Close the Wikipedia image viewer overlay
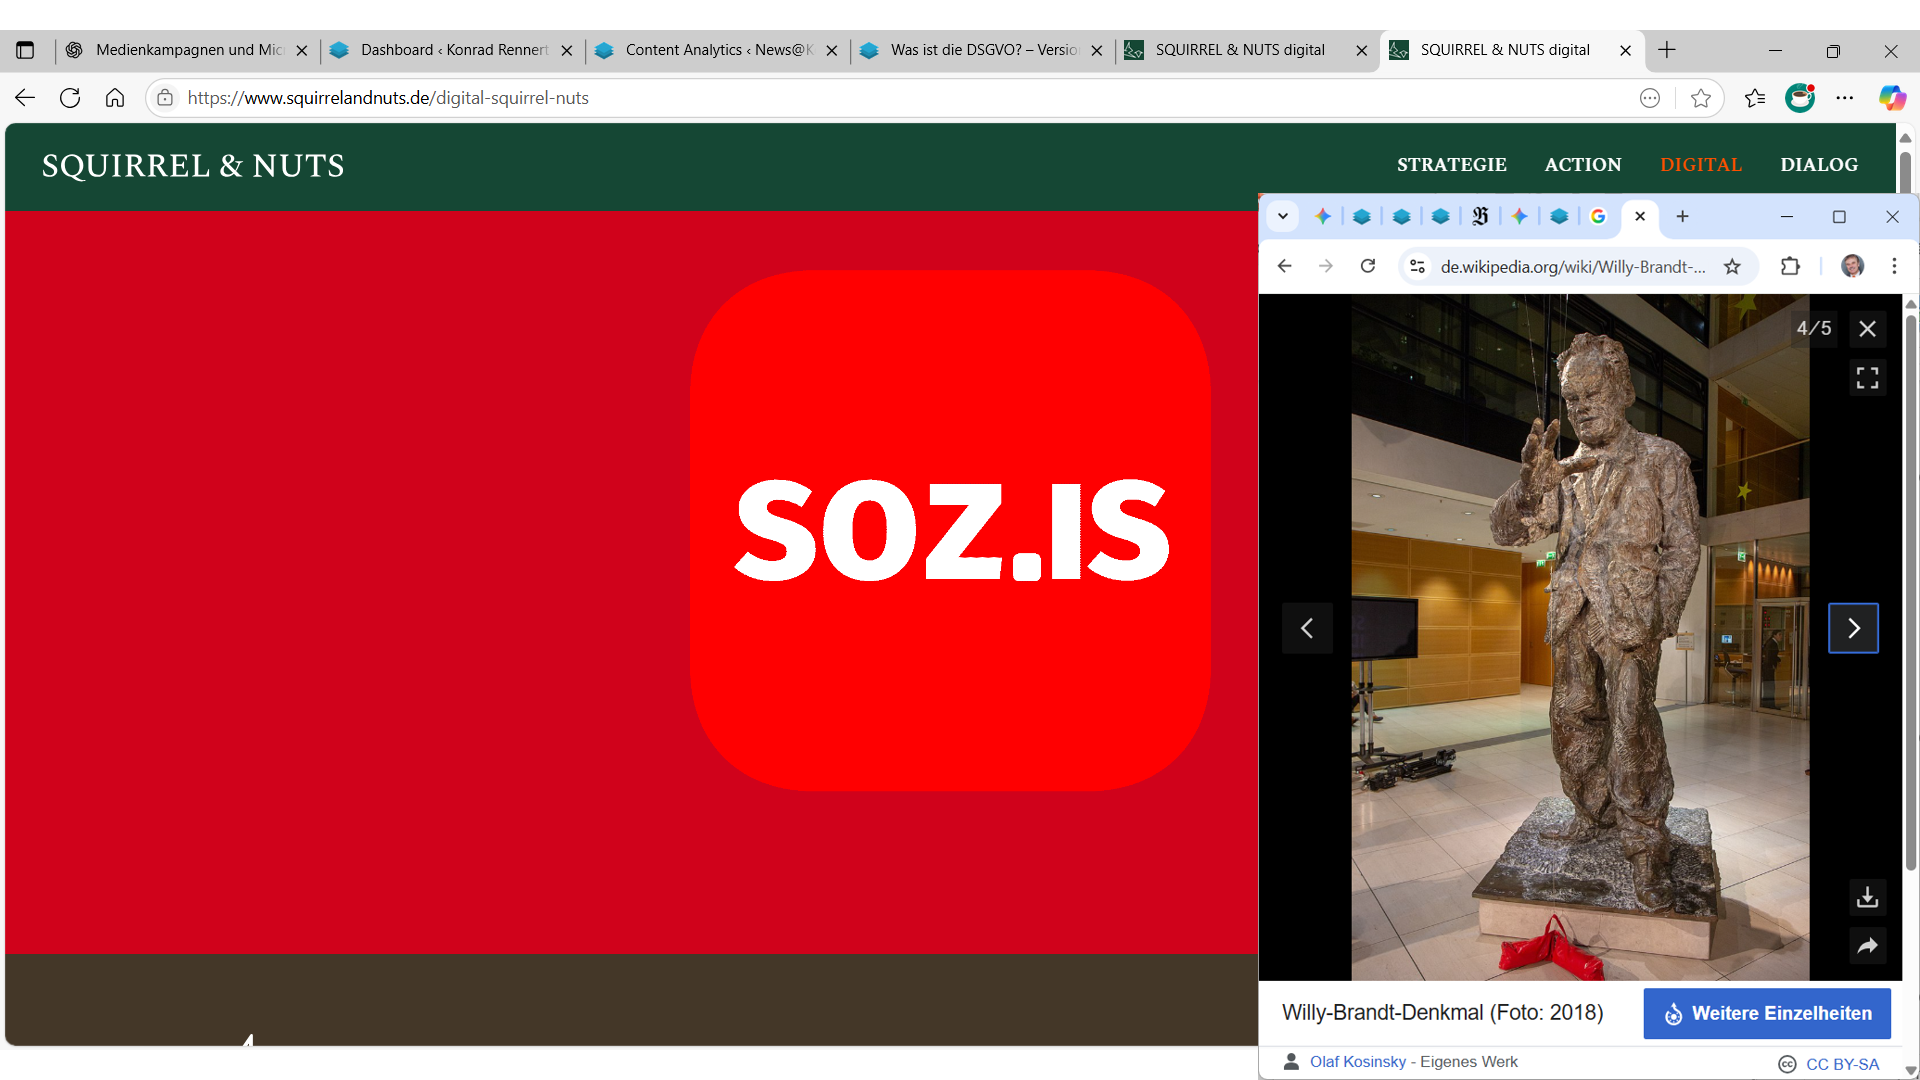The height and width of the screenshot is (1080, 1920). pos(1867,329)
